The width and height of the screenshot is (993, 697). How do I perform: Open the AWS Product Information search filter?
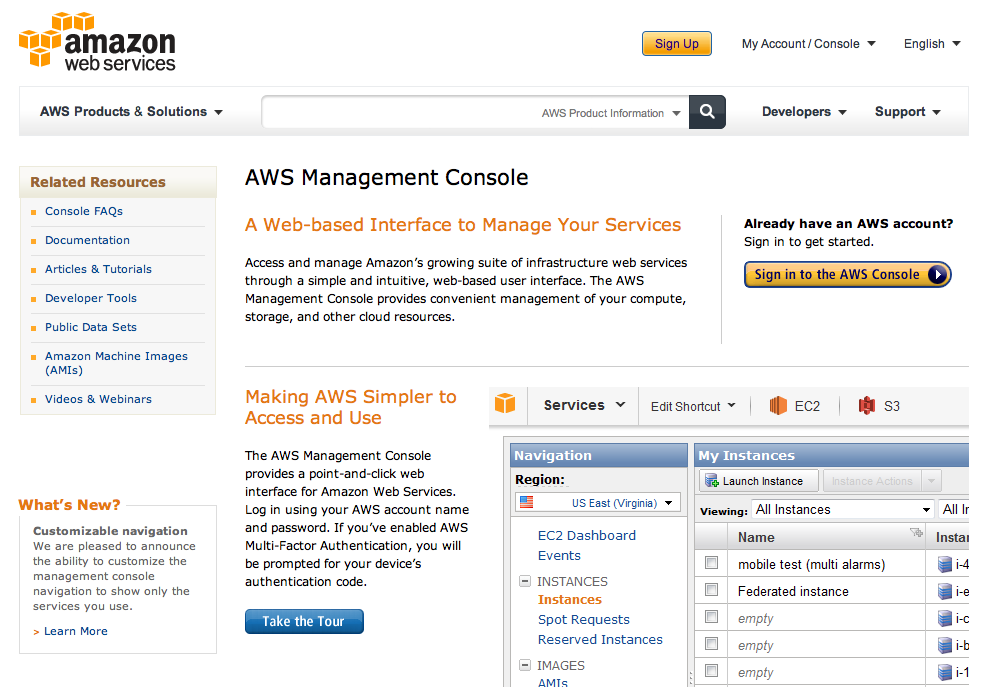610,113
